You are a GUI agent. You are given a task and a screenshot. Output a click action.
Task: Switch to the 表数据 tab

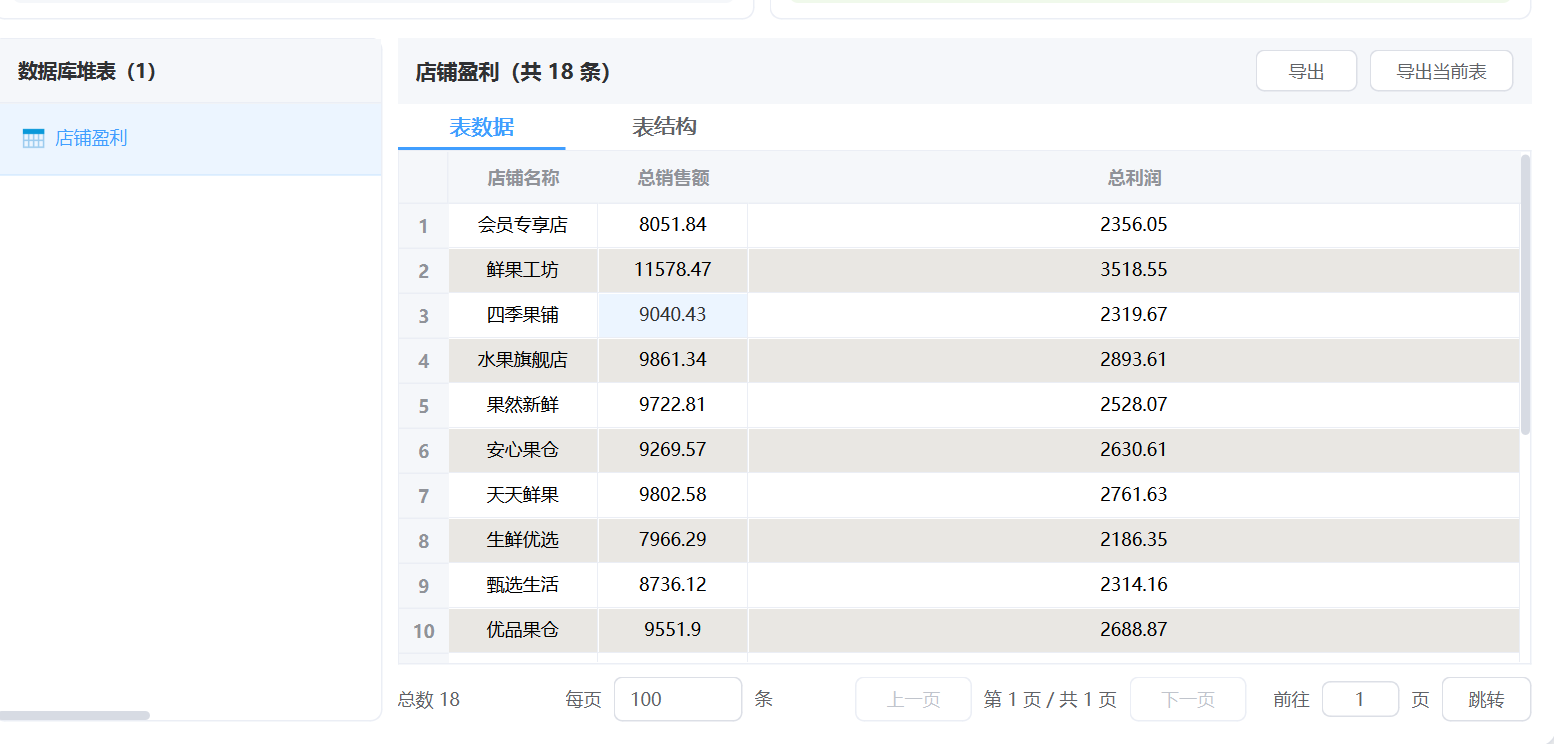pyautogui.click(x=481, y=127)
